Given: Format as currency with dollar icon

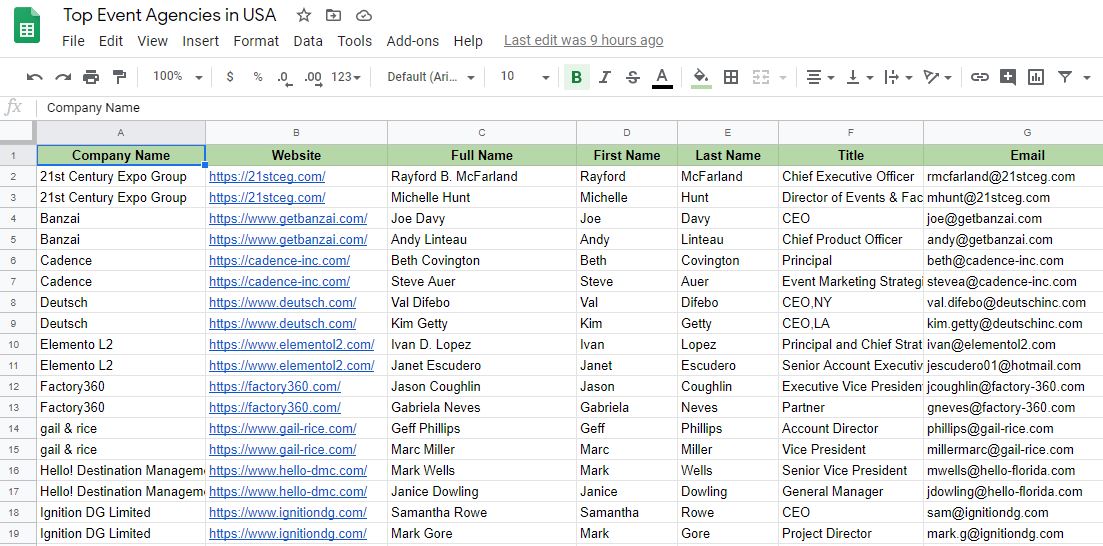Looking at the screenshot, I should pos(230,77).
